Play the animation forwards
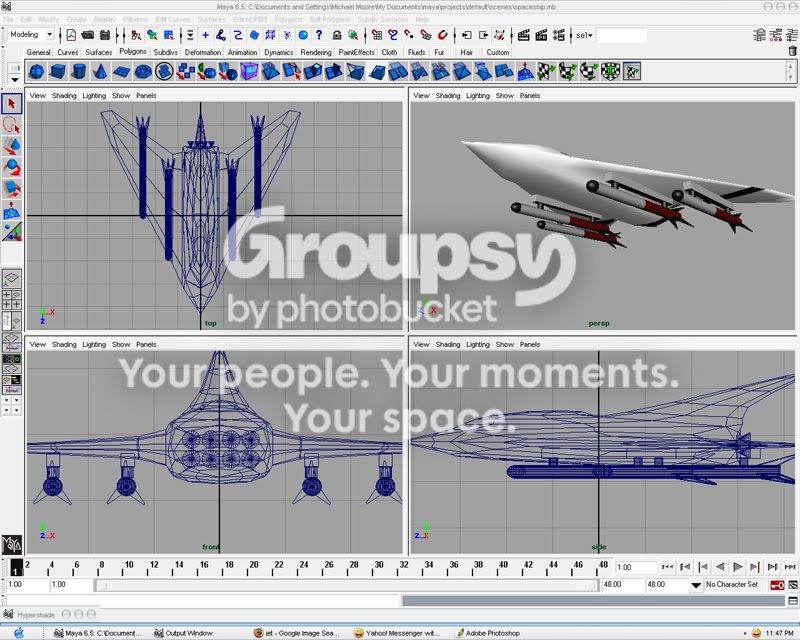The image size is (800, 640). 737,567
